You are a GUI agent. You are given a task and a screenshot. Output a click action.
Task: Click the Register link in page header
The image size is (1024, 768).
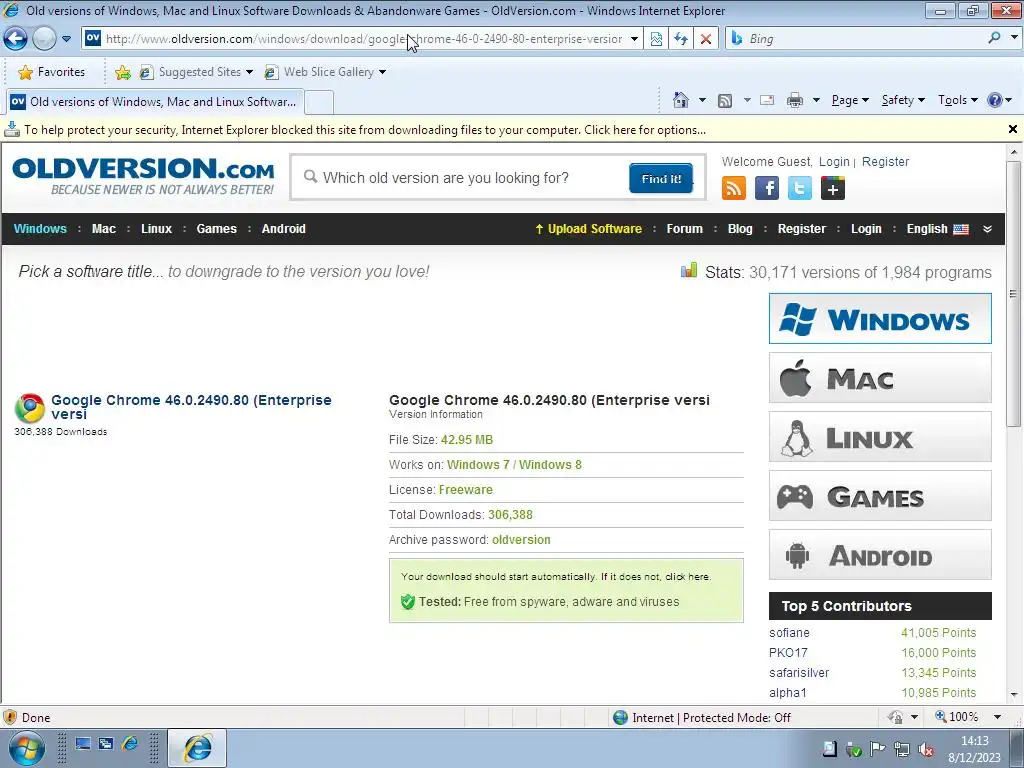(885, 161)
